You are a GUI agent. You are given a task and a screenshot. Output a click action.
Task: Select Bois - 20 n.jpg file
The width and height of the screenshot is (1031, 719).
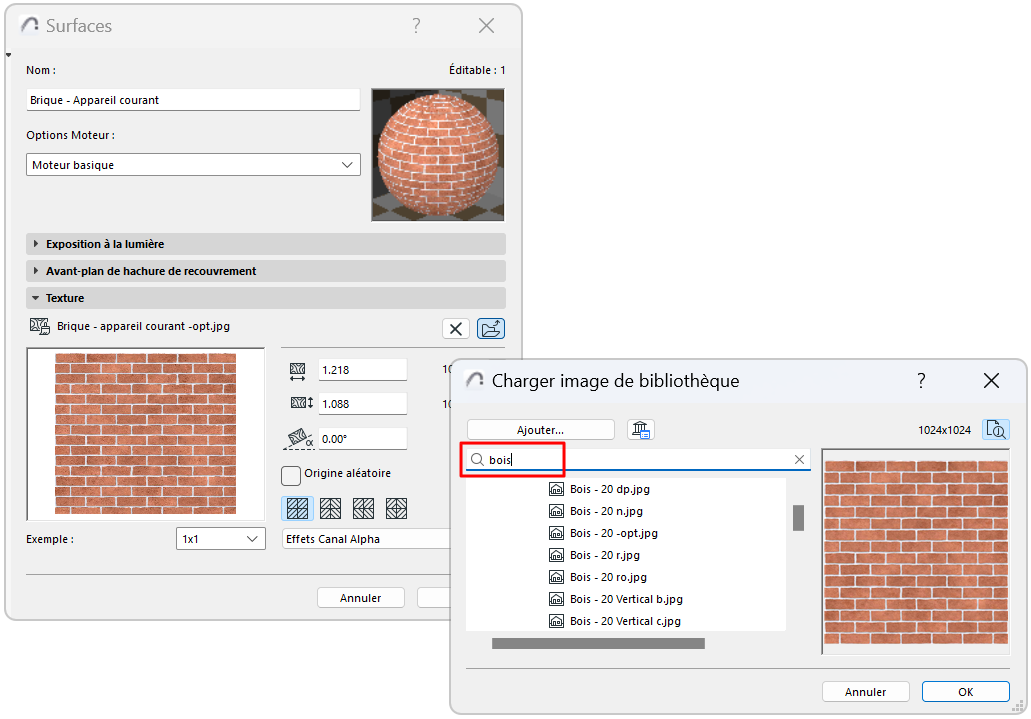pos(606,511)
